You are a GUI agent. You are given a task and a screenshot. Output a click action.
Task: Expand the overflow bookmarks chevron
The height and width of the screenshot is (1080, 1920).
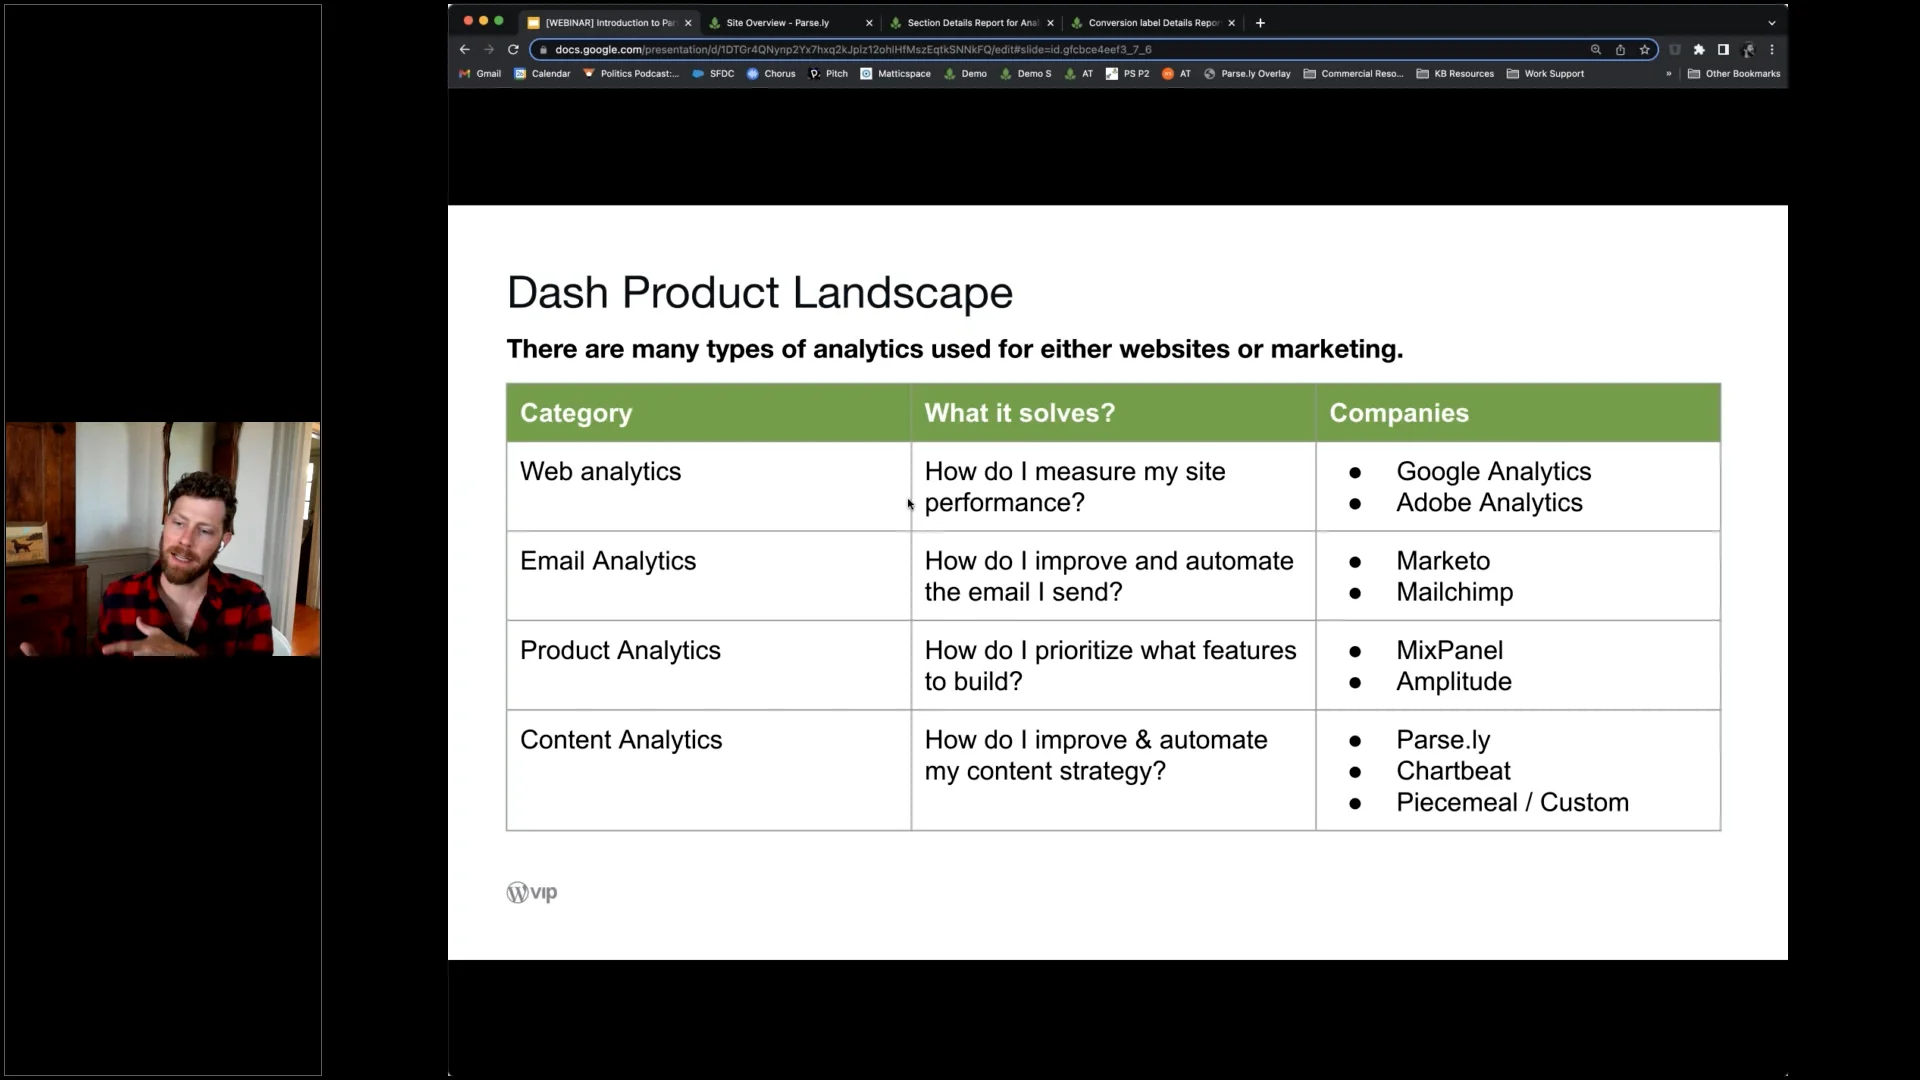pos(1667,73)
